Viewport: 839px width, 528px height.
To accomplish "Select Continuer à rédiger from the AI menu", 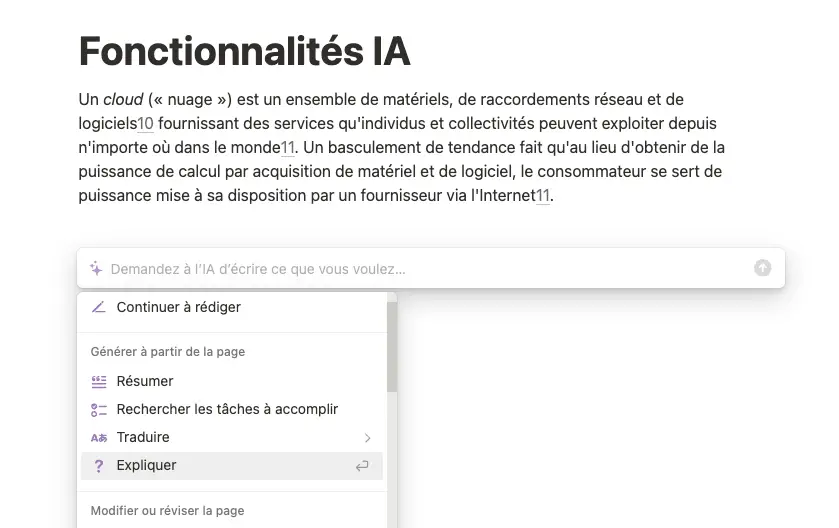I will click(x=232, y=307).
